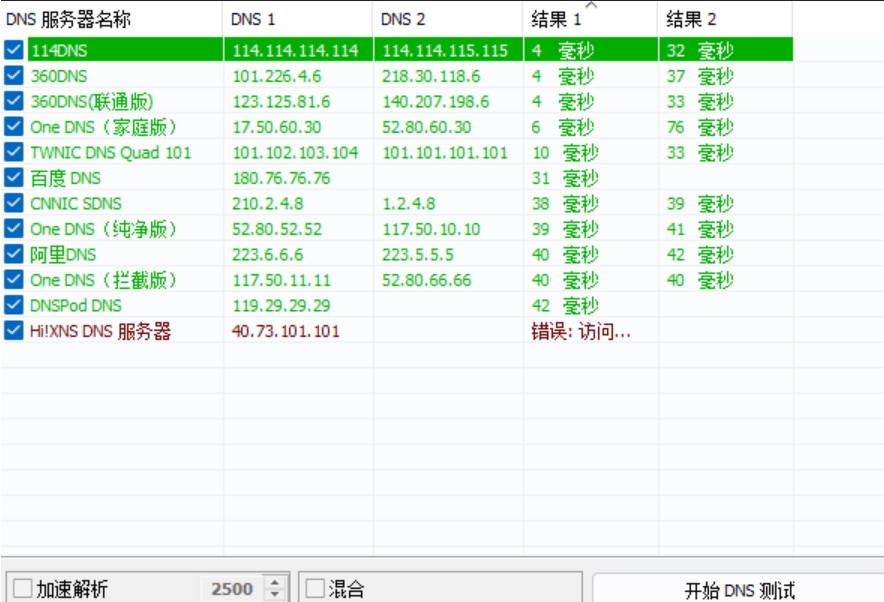The width and height of the screenshot is (884, 602).
Task: Click the 101.101.101.101 address cell
Action: (448, 152)
